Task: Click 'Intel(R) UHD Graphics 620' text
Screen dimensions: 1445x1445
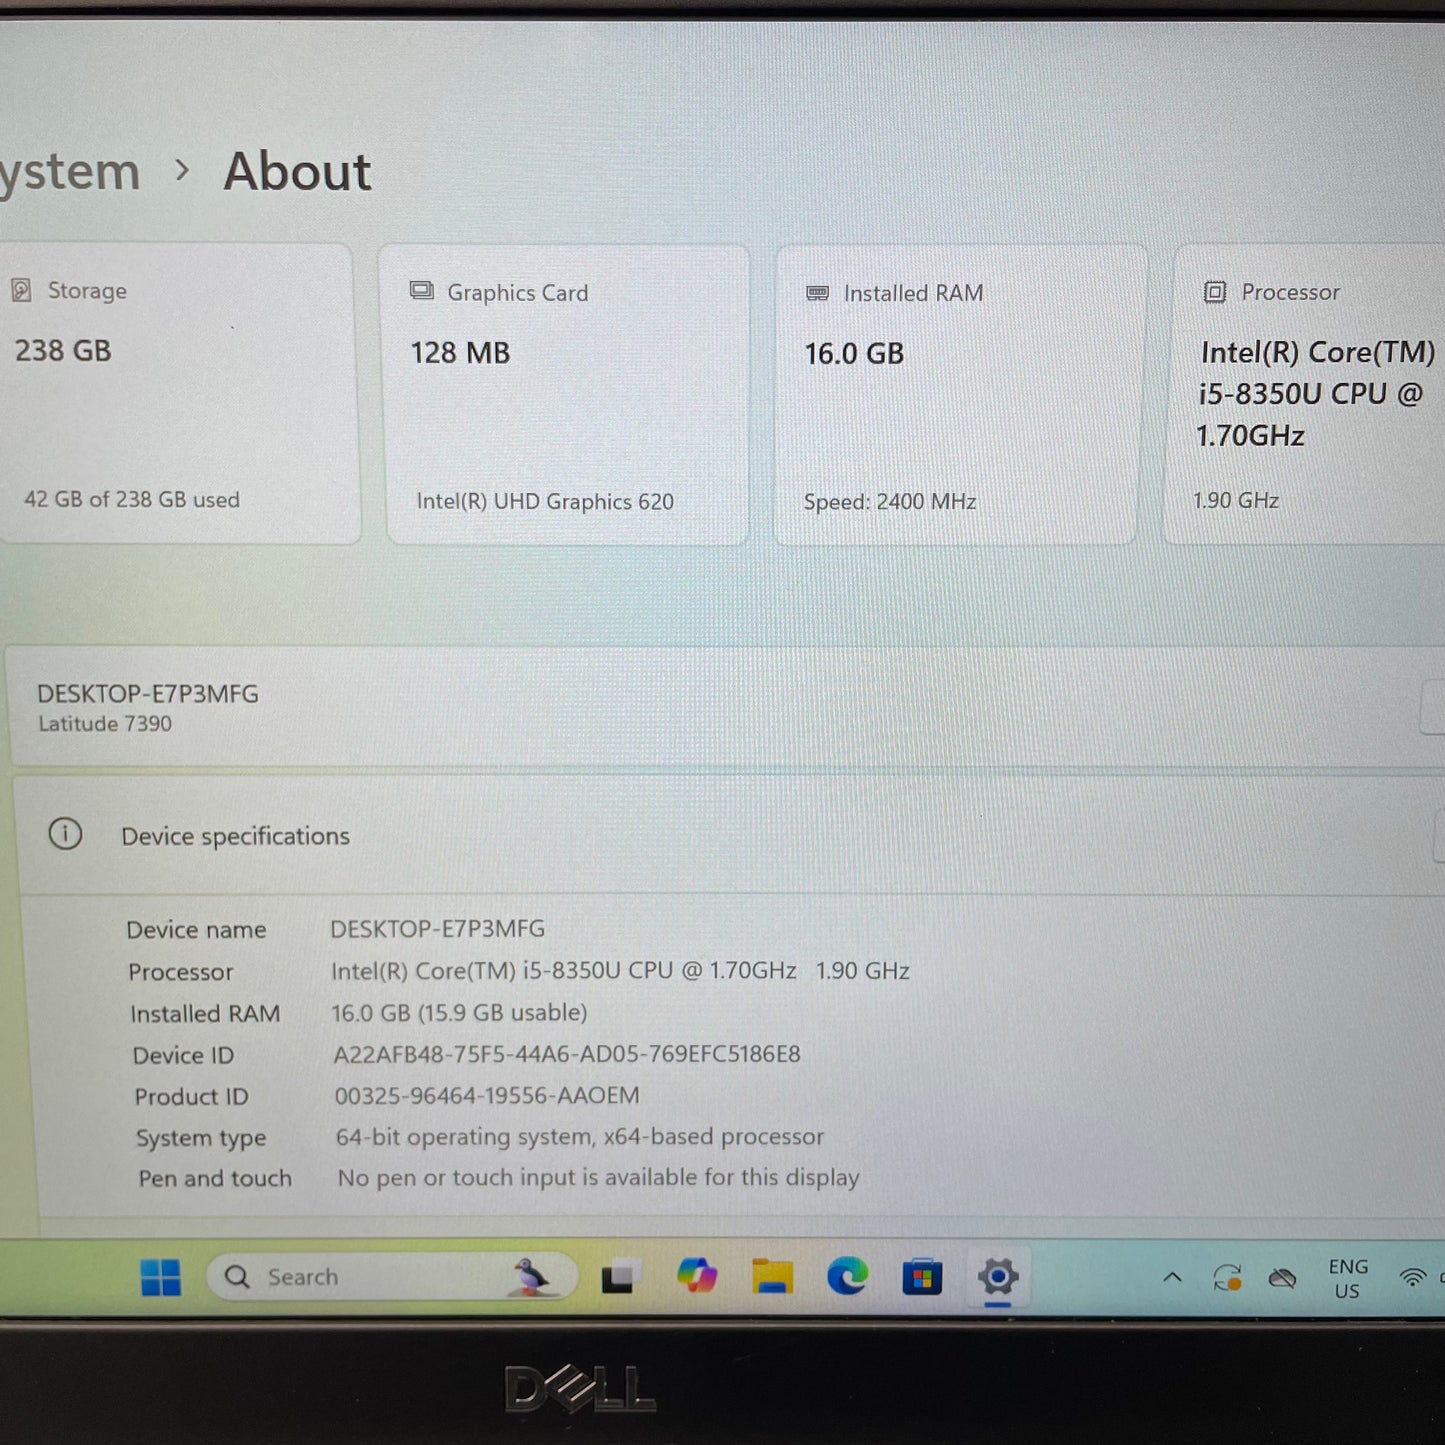Action: pos(545,501)
